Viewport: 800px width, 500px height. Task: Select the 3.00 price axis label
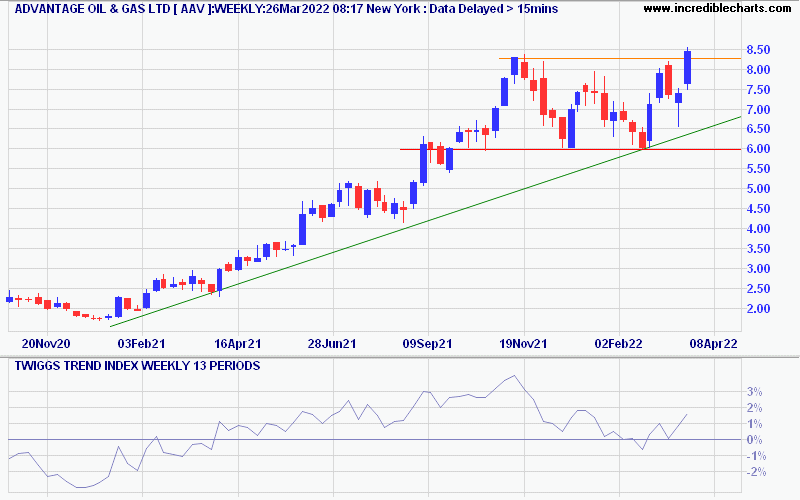pyautogui.click(x=758, y=269)
